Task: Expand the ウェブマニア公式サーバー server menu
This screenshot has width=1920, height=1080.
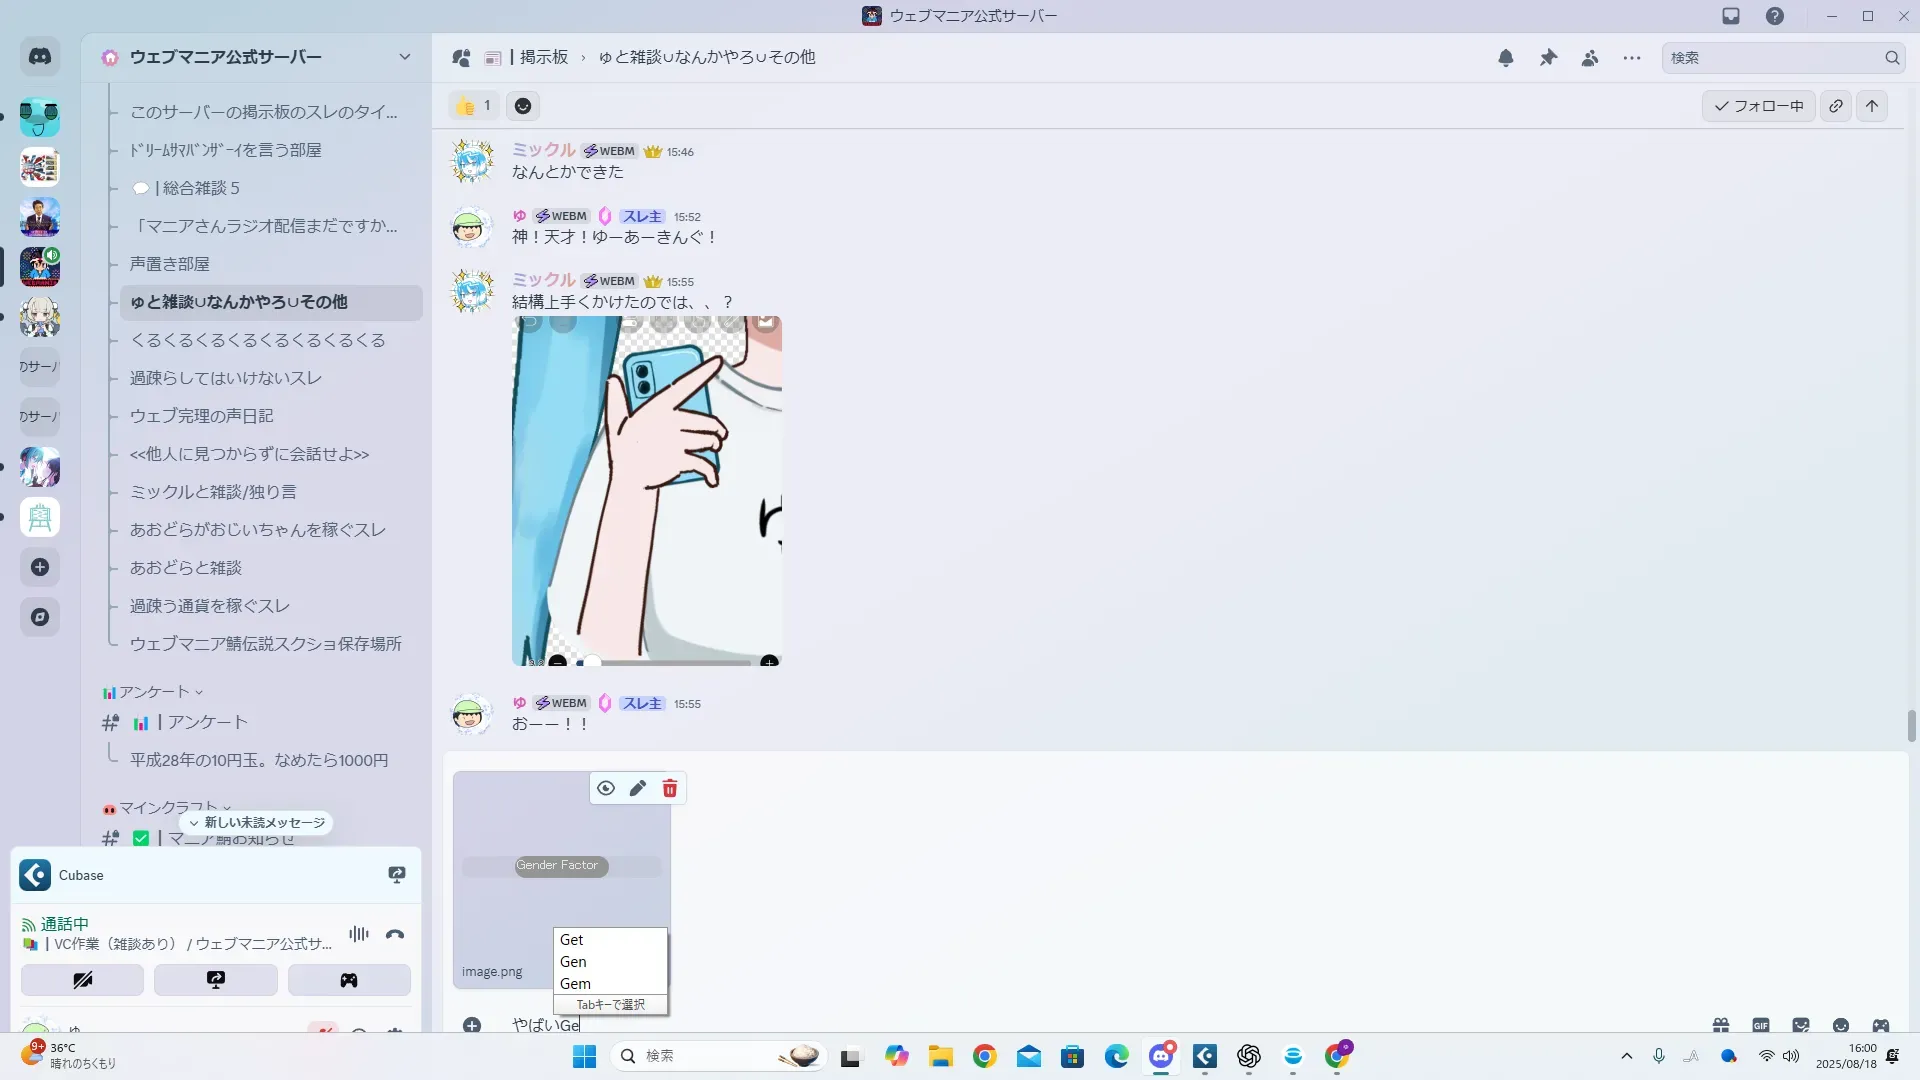Action: [404, 57]
